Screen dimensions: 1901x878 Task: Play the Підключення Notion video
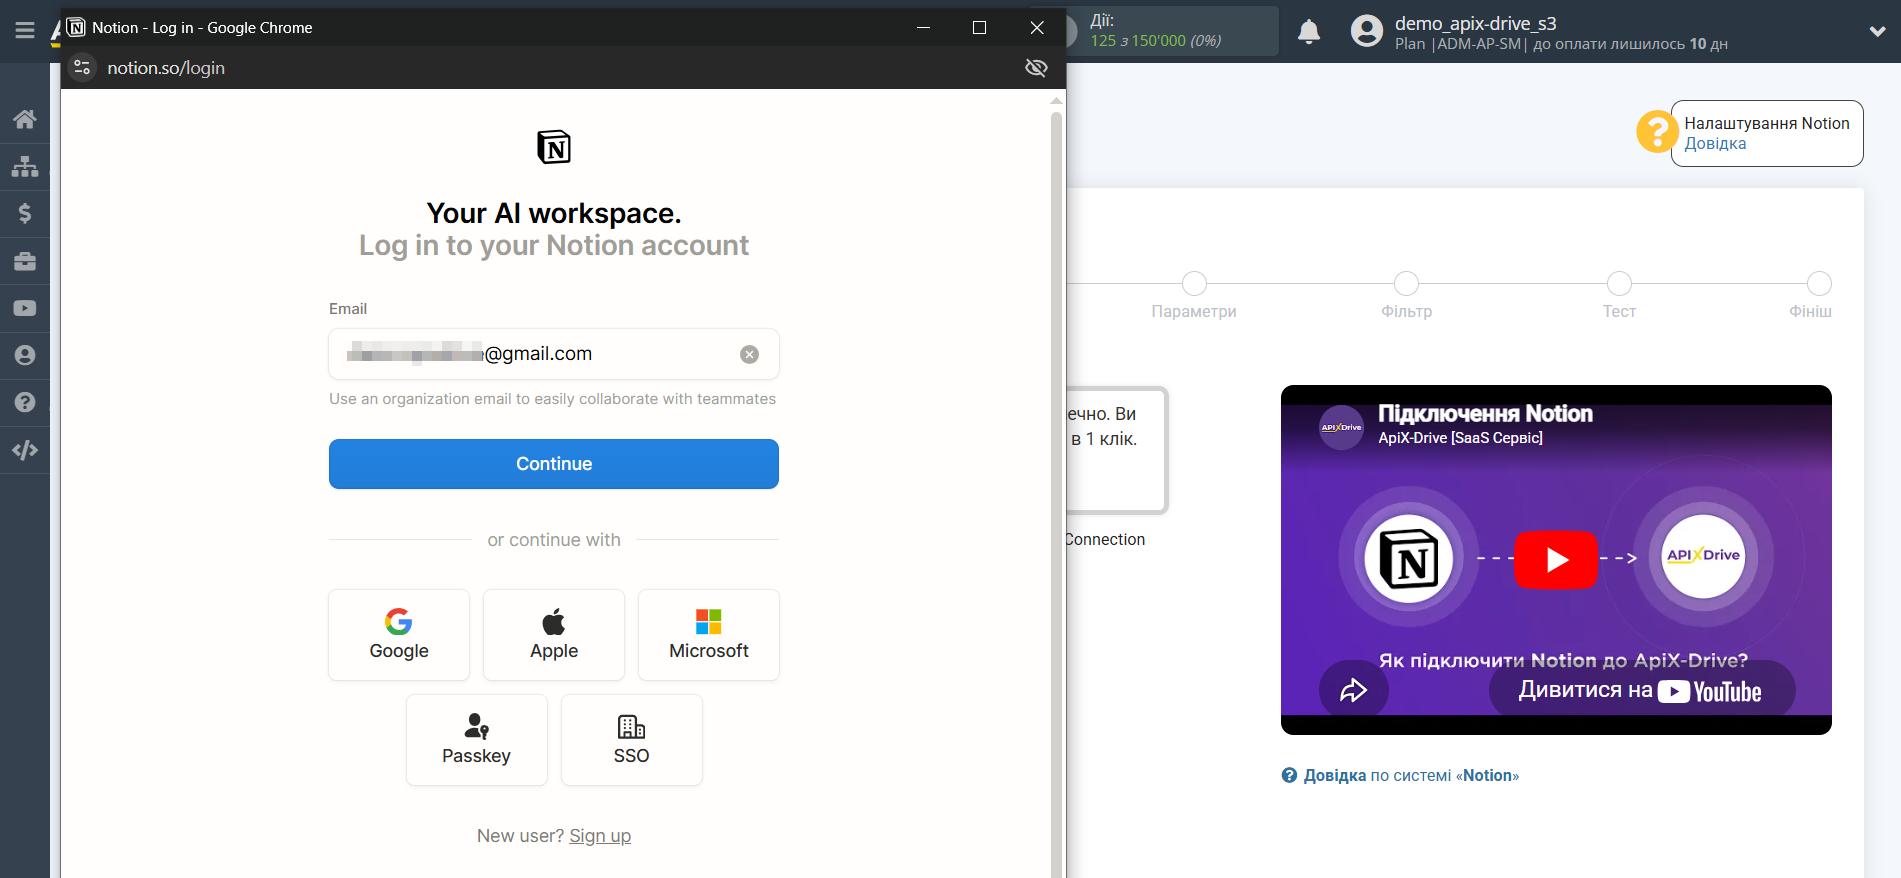click(x=1556, y=560)
